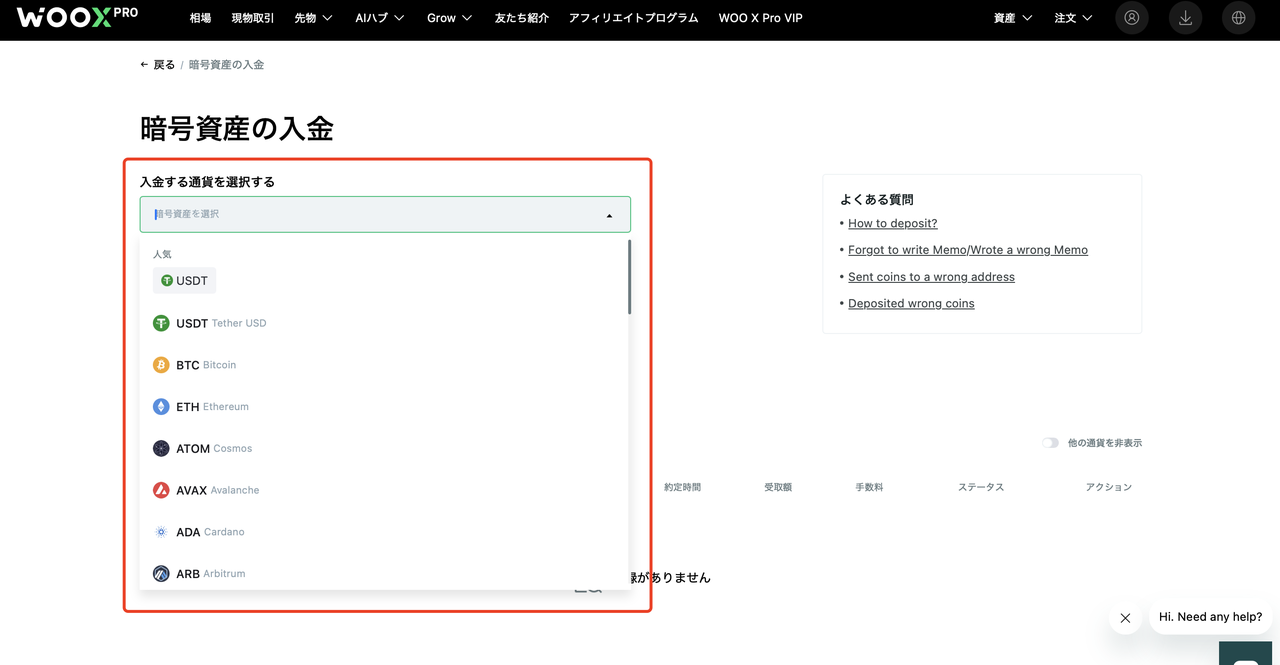The width and height of the screenshot is (1280, 665).
Task: Open the user account profile icon
Action: pos(1131,18)
